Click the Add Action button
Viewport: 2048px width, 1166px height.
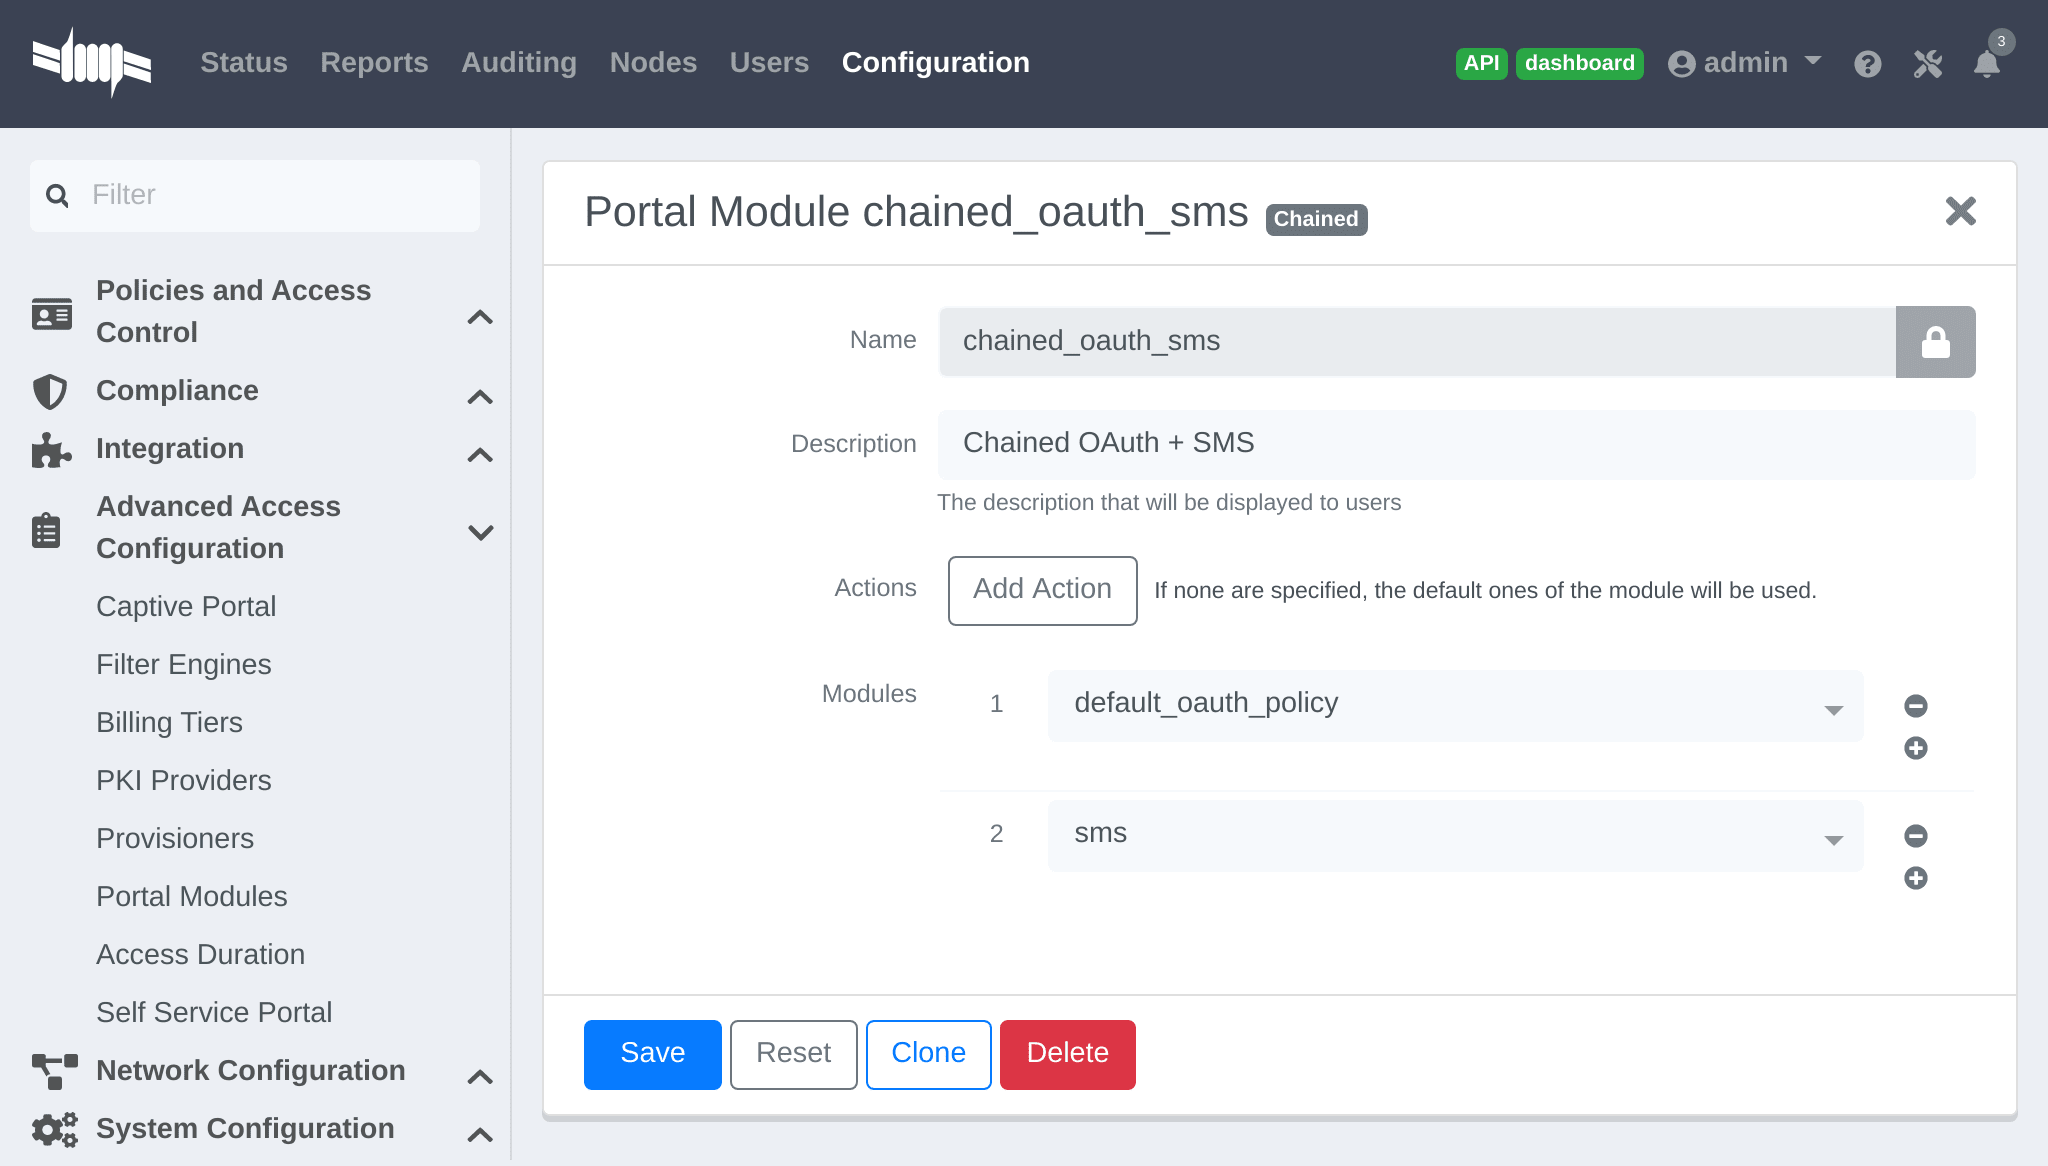point(1041,589)
